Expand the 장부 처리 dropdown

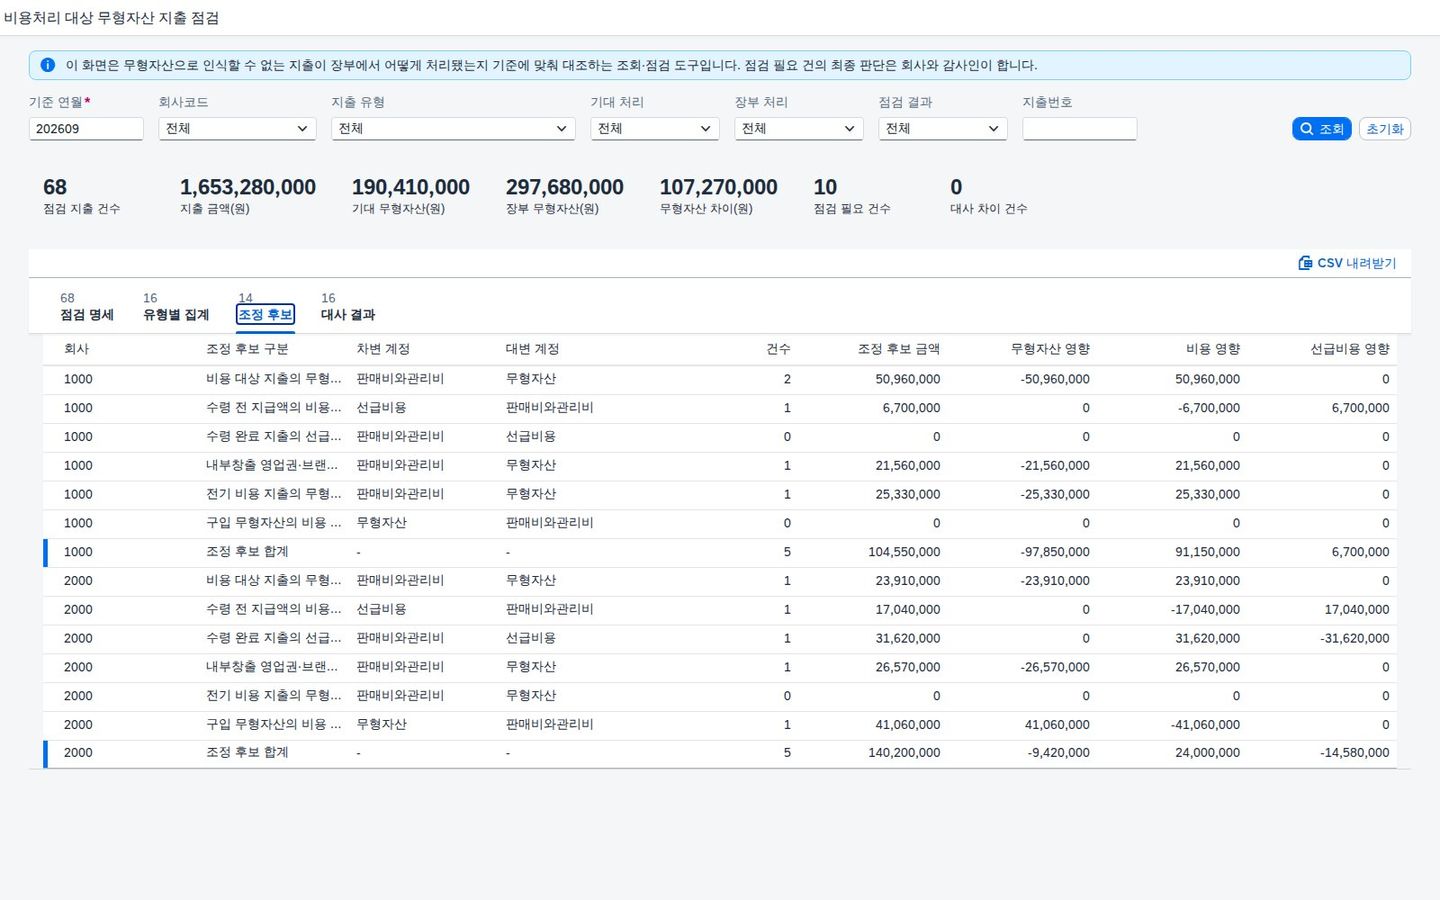pyautogui.click(x=799, y=129)
